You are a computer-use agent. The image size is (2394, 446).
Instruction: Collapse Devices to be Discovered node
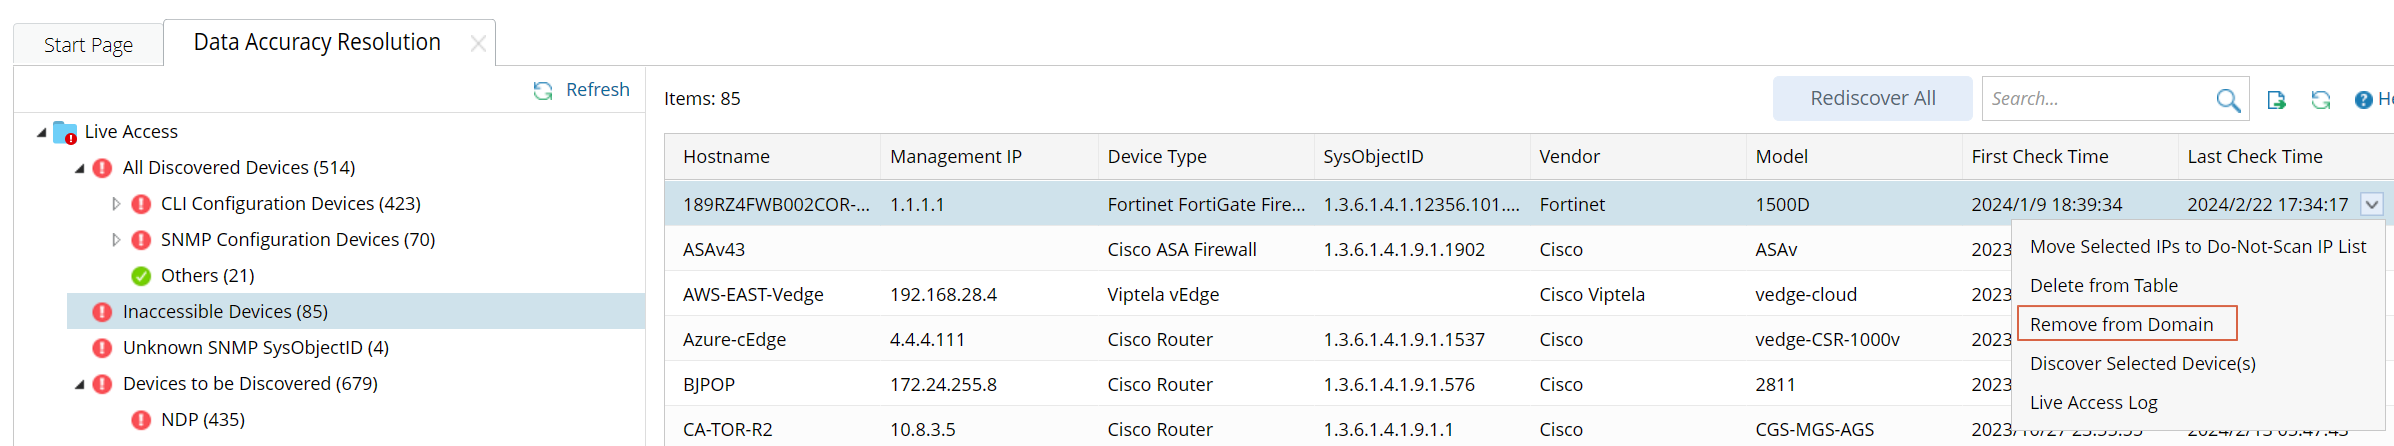click(x=80, y=384)
